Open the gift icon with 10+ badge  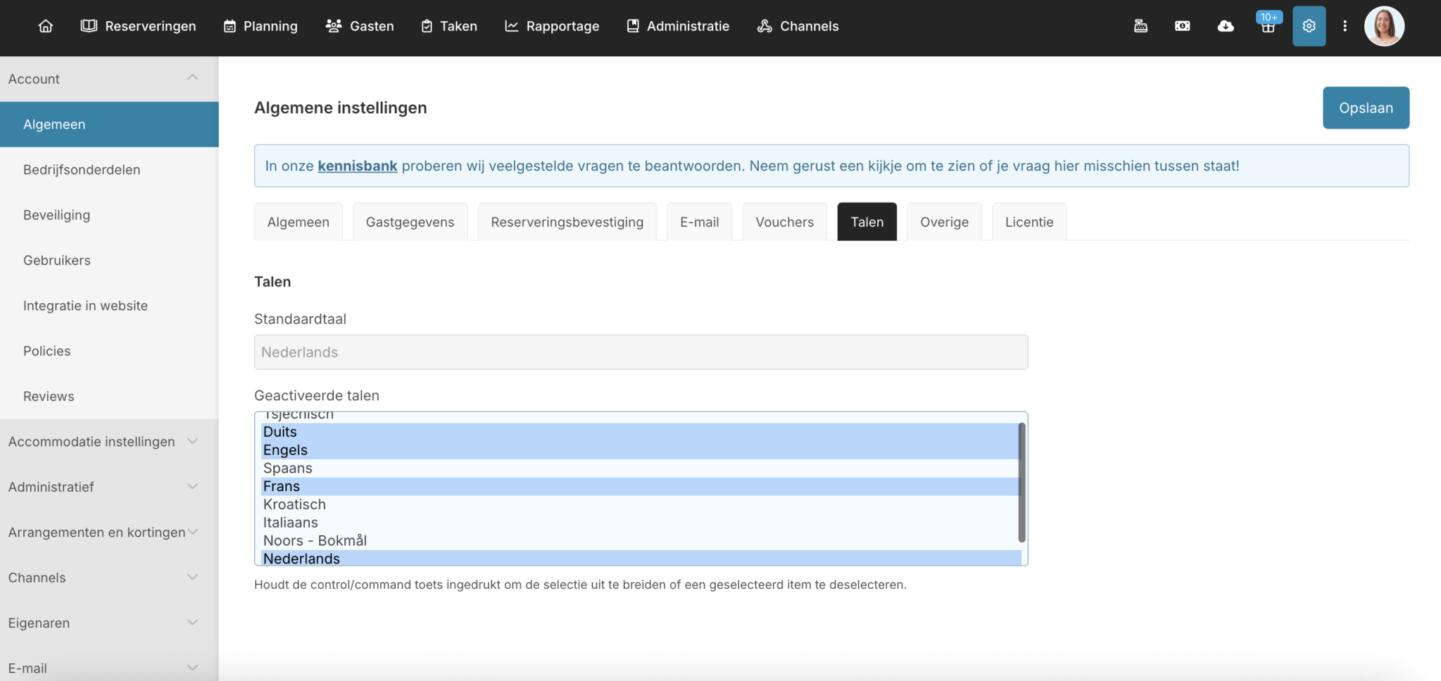pyautogui.click(x=1267, y=27)
